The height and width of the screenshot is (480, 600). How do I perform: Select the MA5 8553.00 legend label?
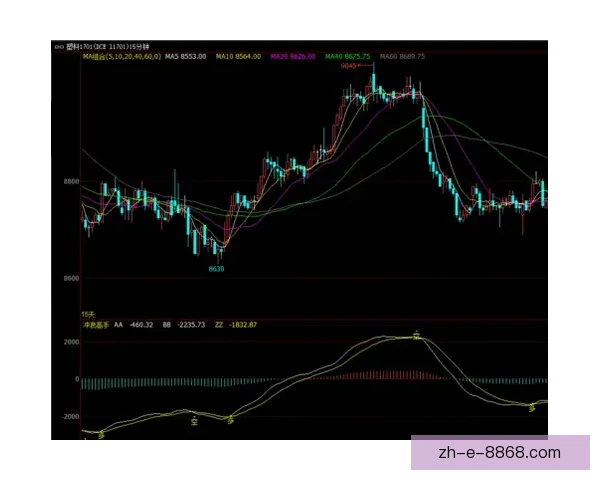pos(185,57)
